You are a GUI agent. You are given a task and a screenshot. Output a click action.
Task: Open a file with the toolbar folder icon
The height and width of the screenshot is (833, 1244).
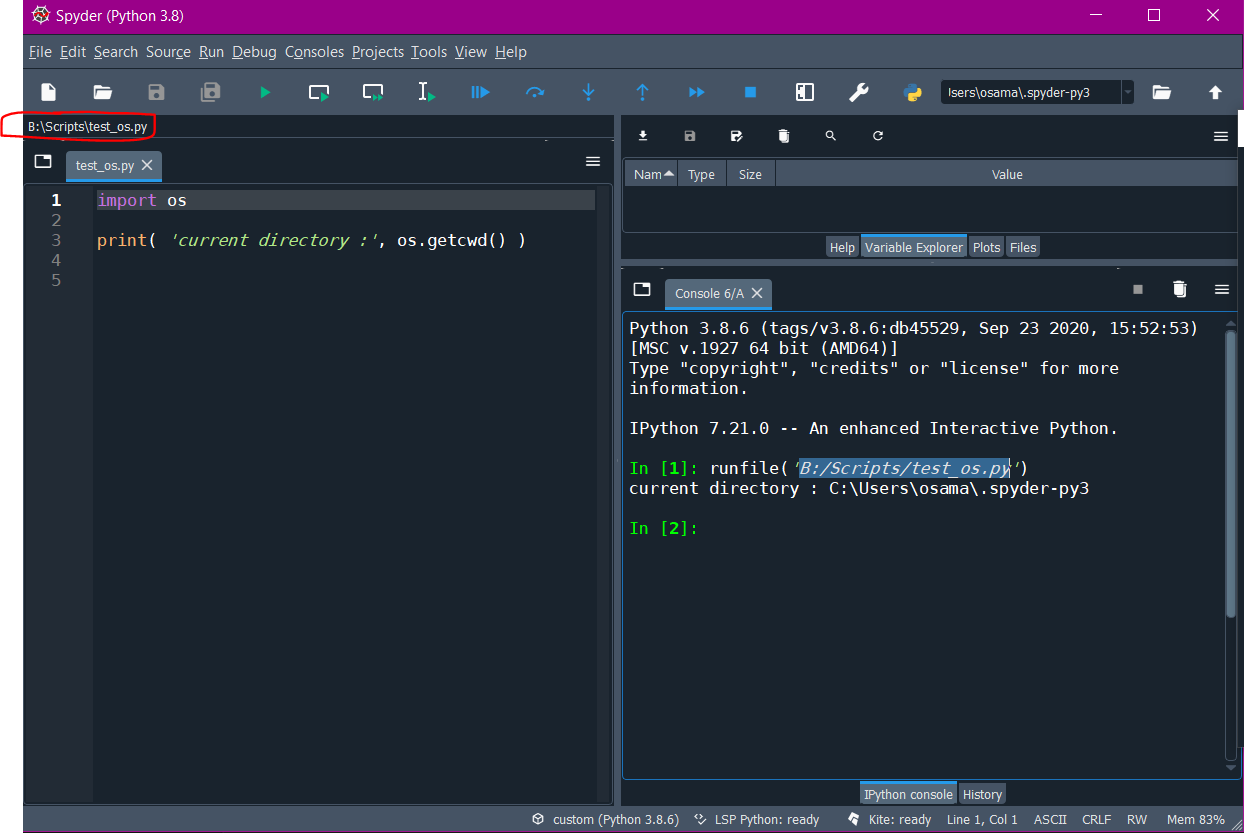(102, 92)
